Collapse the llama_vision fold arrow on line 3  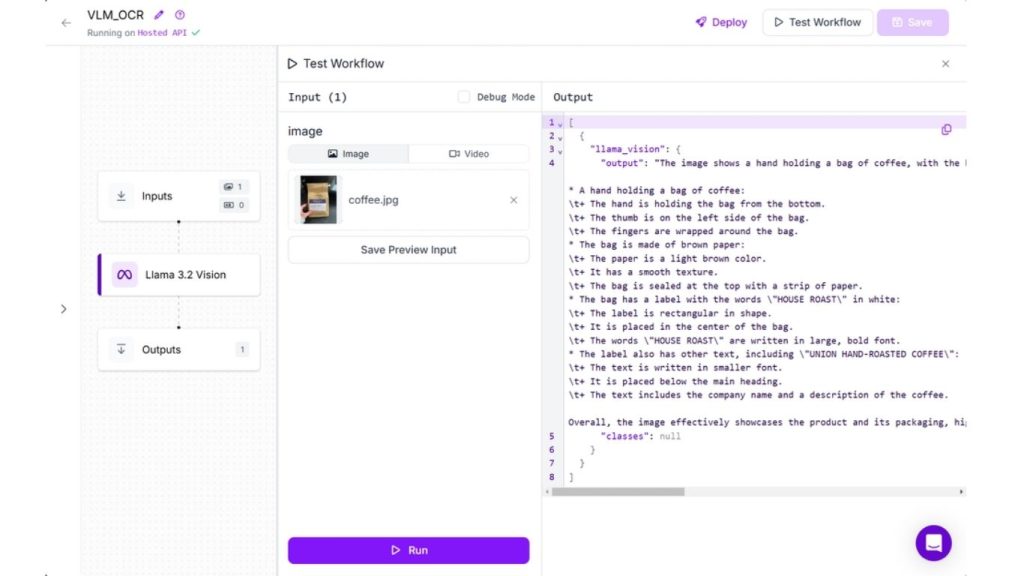pyautogui.click(x=560, y=150)
